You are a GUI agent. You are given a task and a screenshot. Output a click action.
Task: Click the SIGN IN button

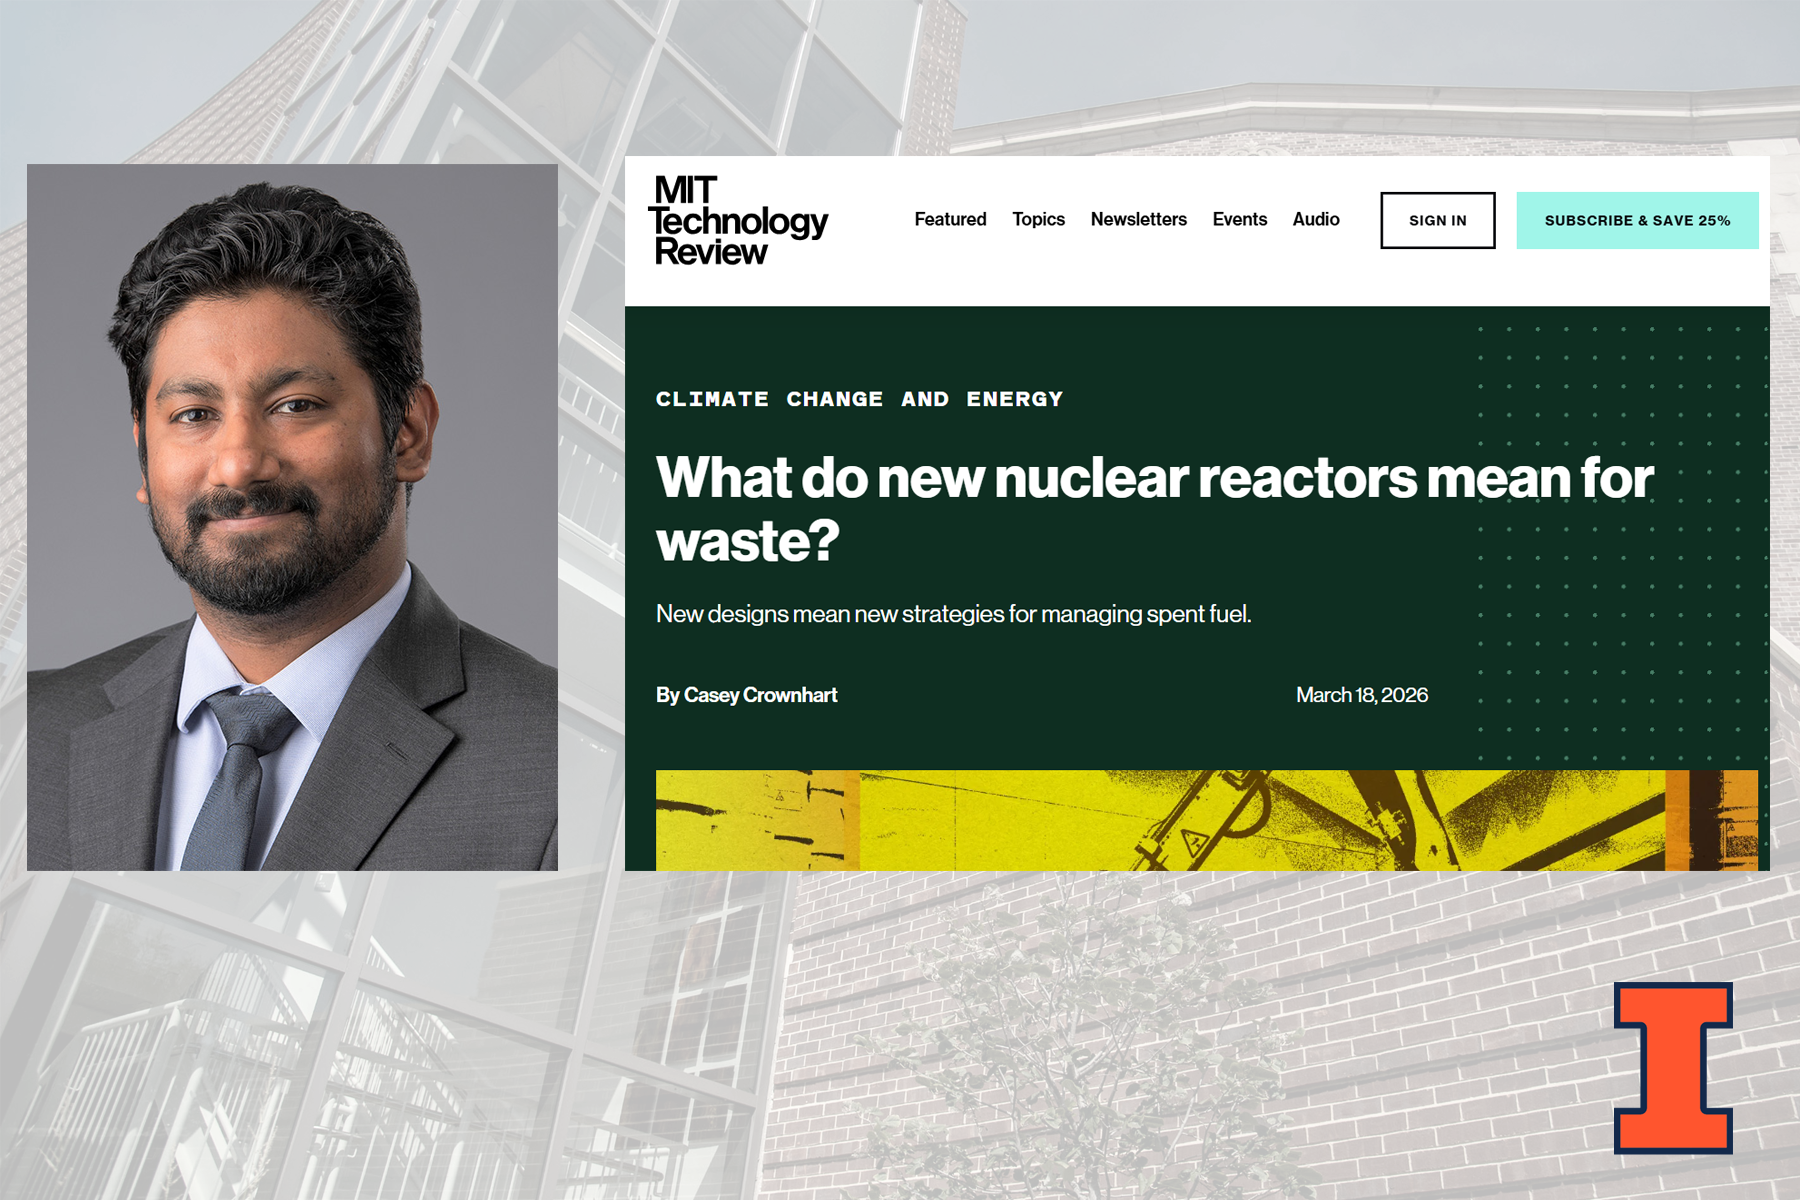click(1437, 220)
